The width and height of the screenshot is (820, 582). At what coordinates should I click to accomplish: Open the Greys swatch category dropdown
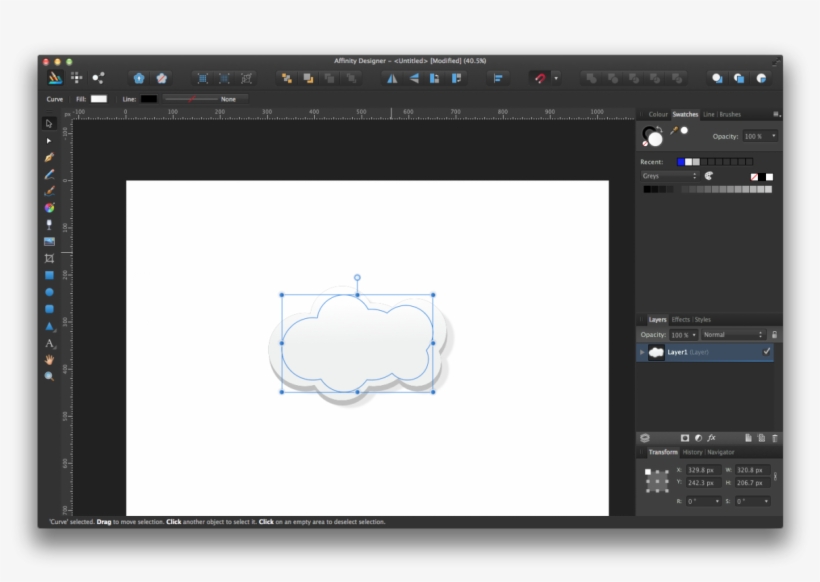click(x=669, y=176)
